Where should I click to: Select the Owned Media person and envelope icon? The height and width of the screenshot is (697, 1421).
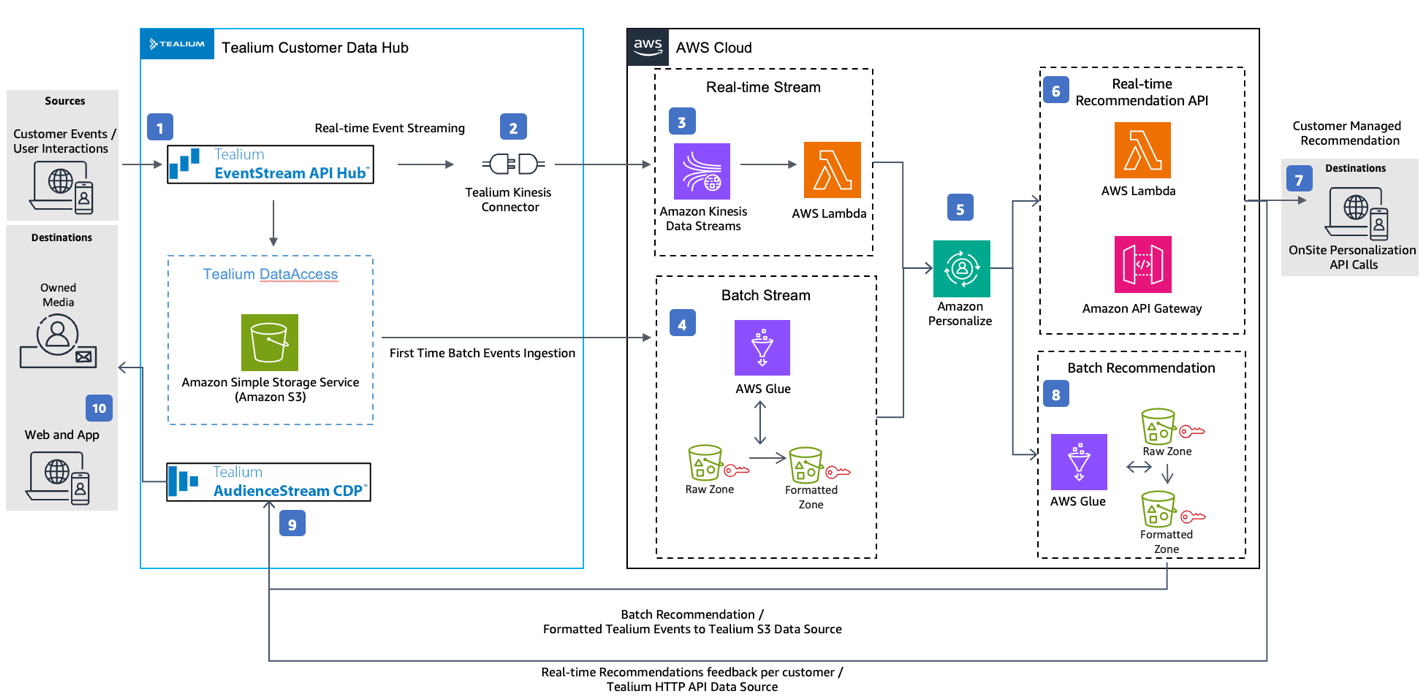click(59, 342)
